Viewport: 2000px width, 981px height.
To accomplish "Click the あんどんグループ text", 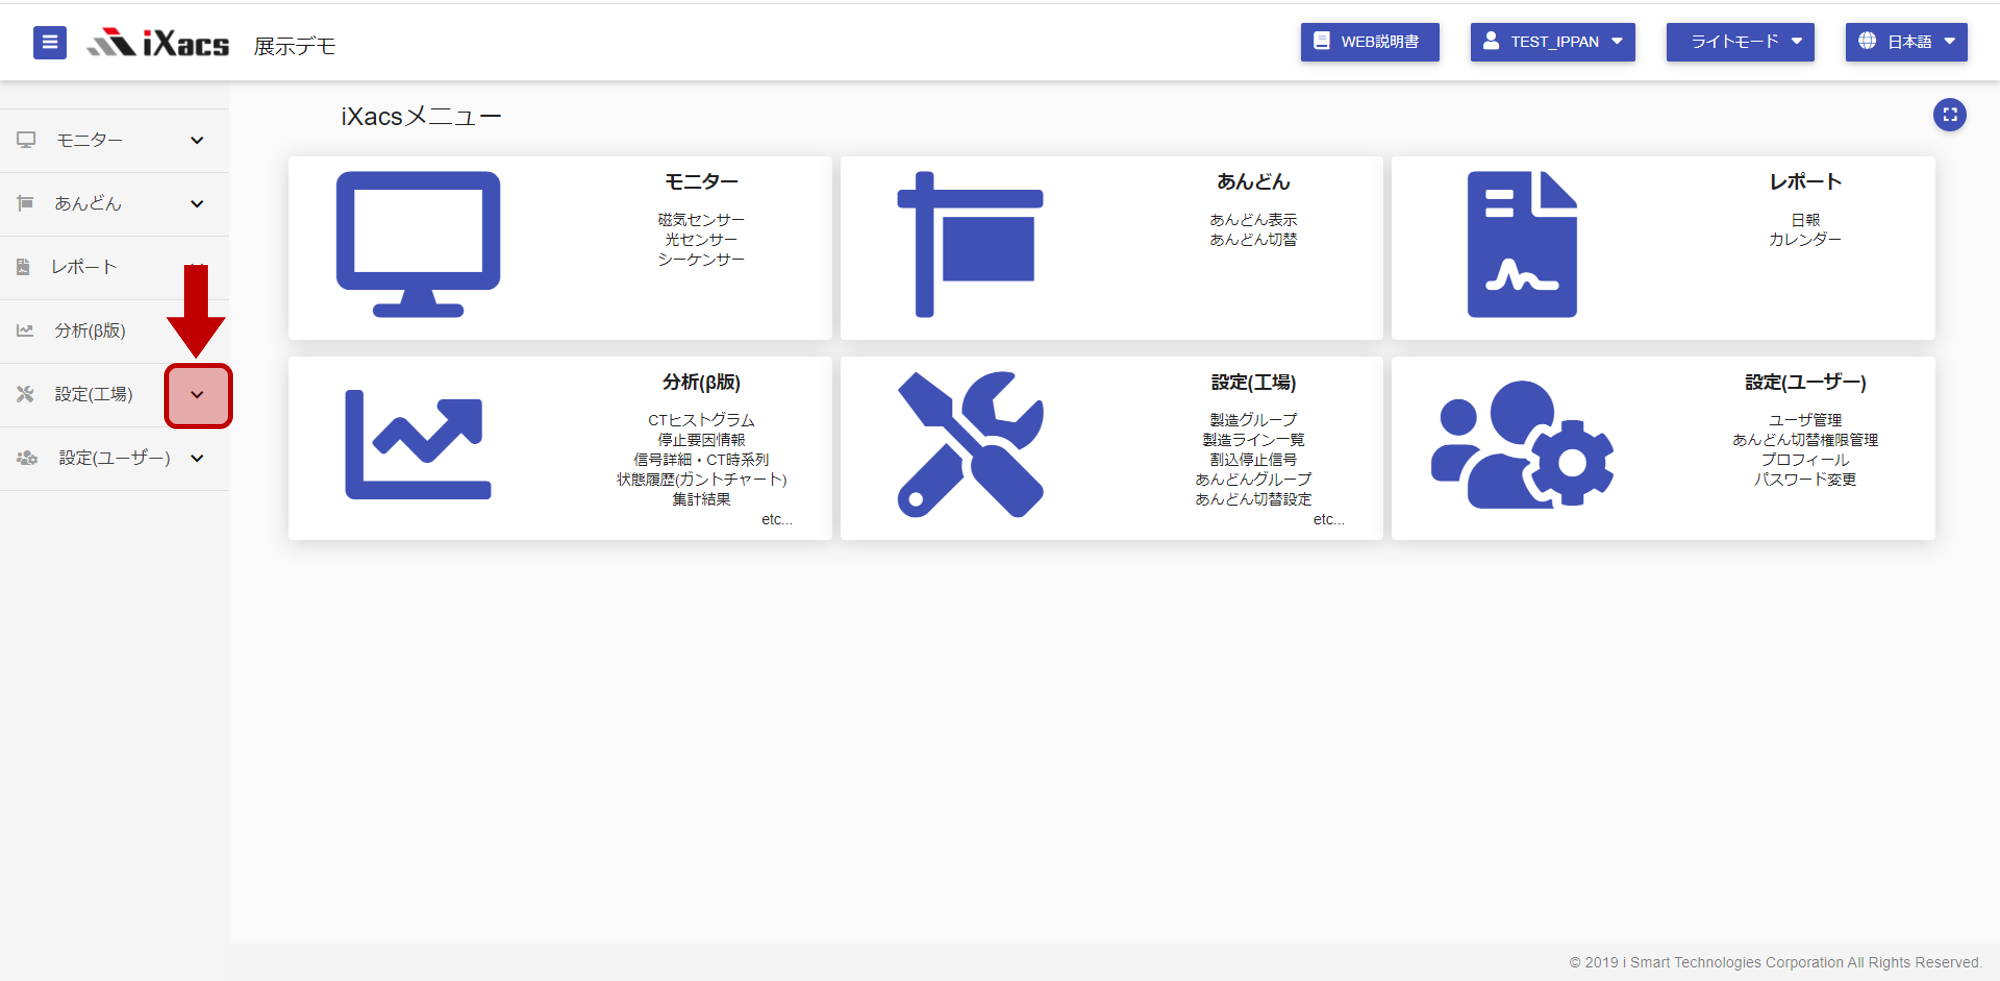I will (1253, 480).
